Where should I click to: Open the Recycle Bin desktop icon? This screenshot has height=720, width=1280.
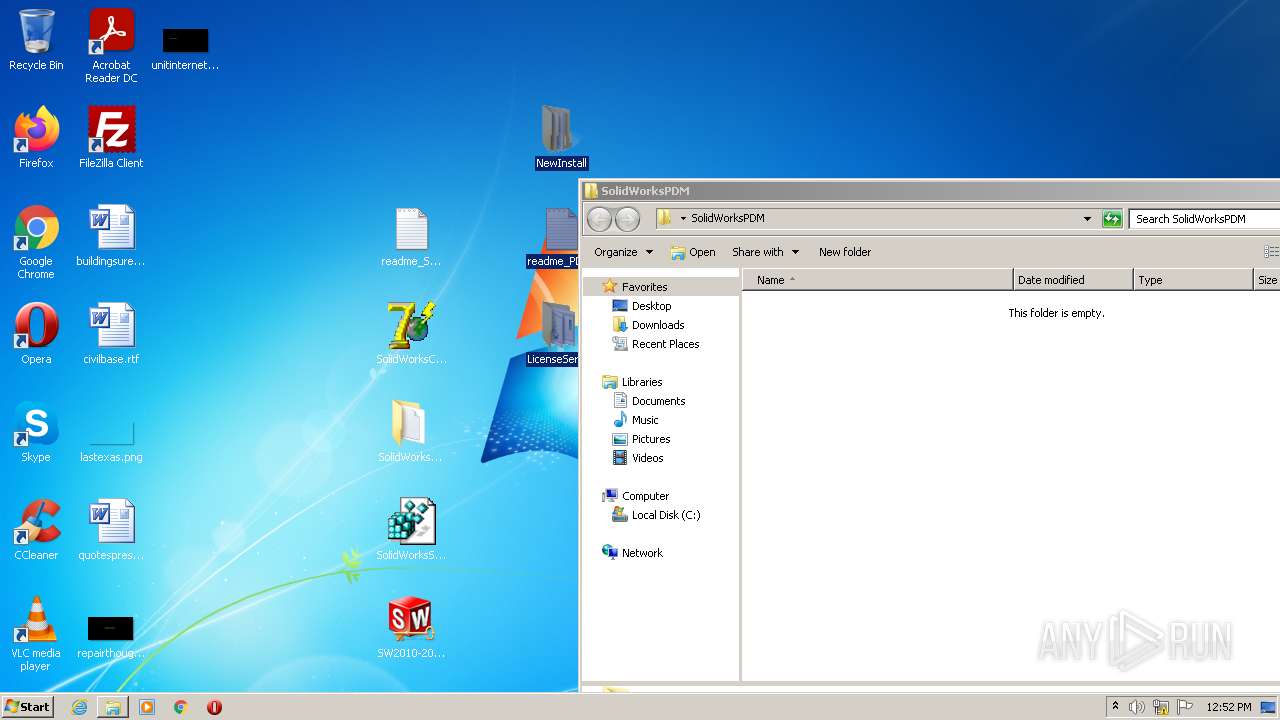coord(36,40)
